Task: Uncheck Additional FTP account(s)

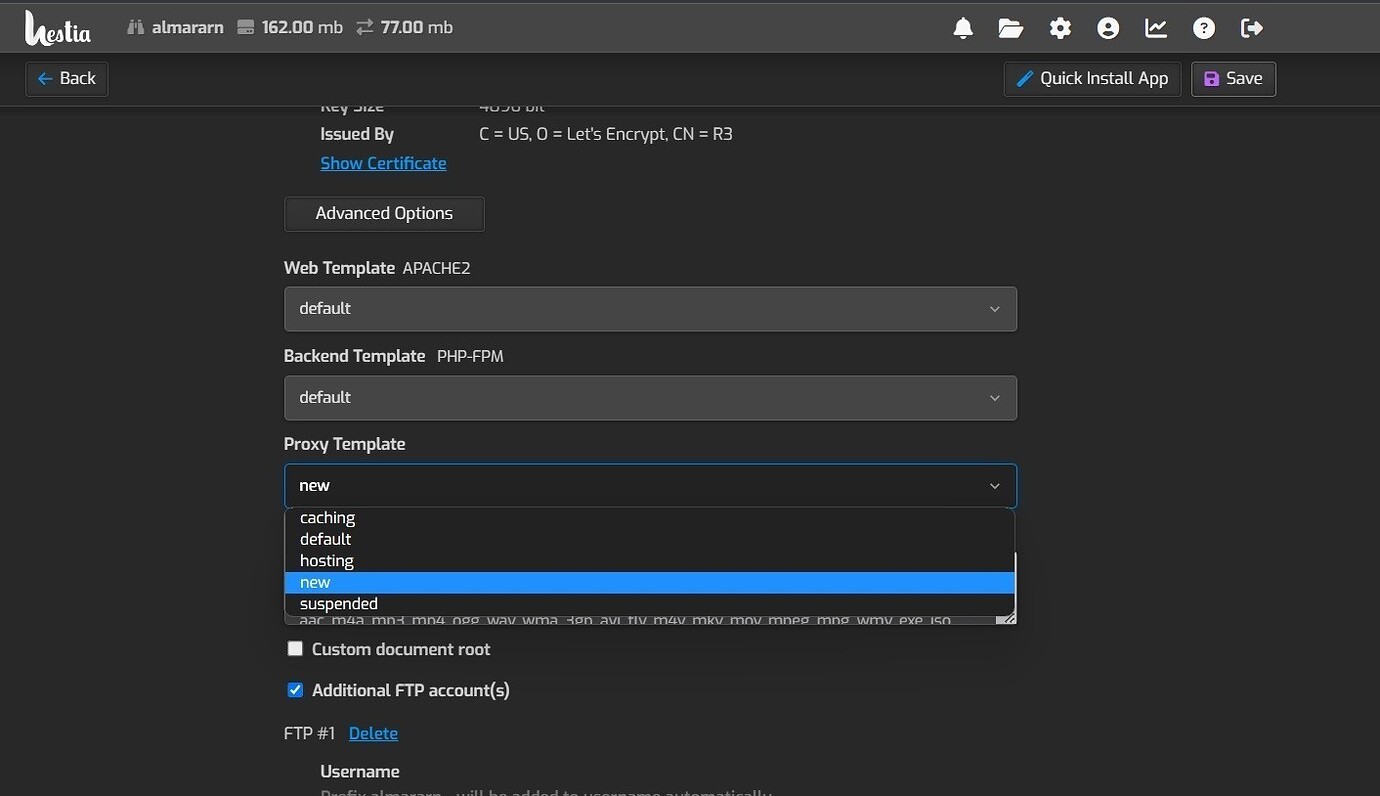Action: 295,690
